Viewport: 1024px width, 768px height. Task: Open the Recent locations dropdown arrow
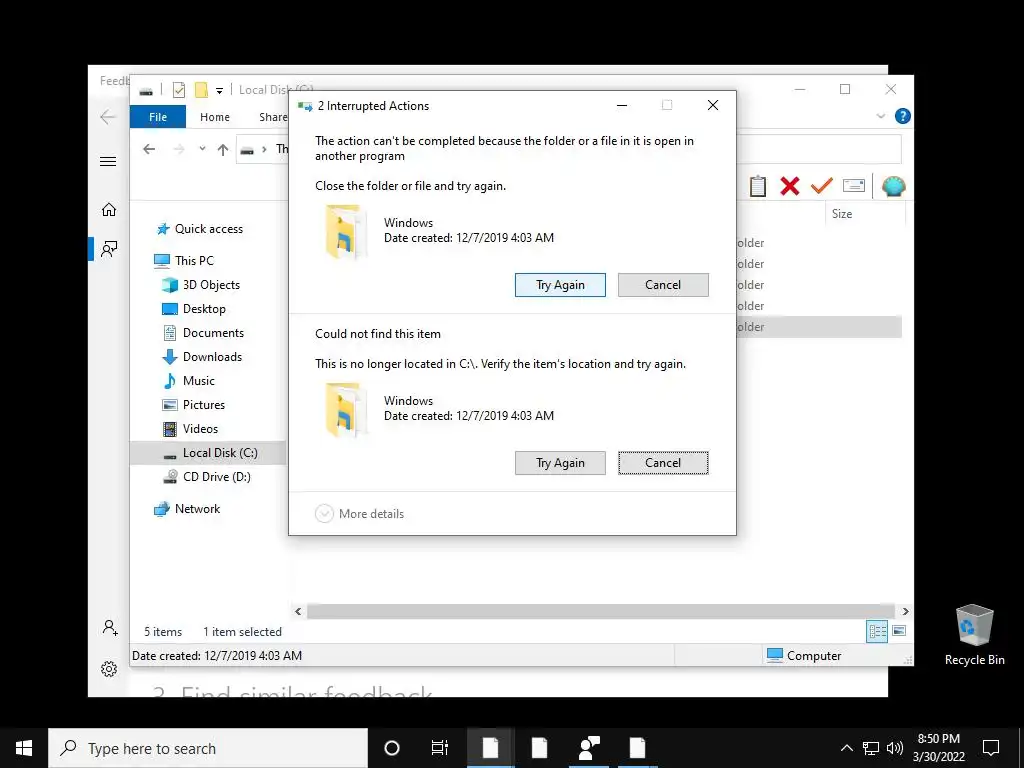pos(202,150)
